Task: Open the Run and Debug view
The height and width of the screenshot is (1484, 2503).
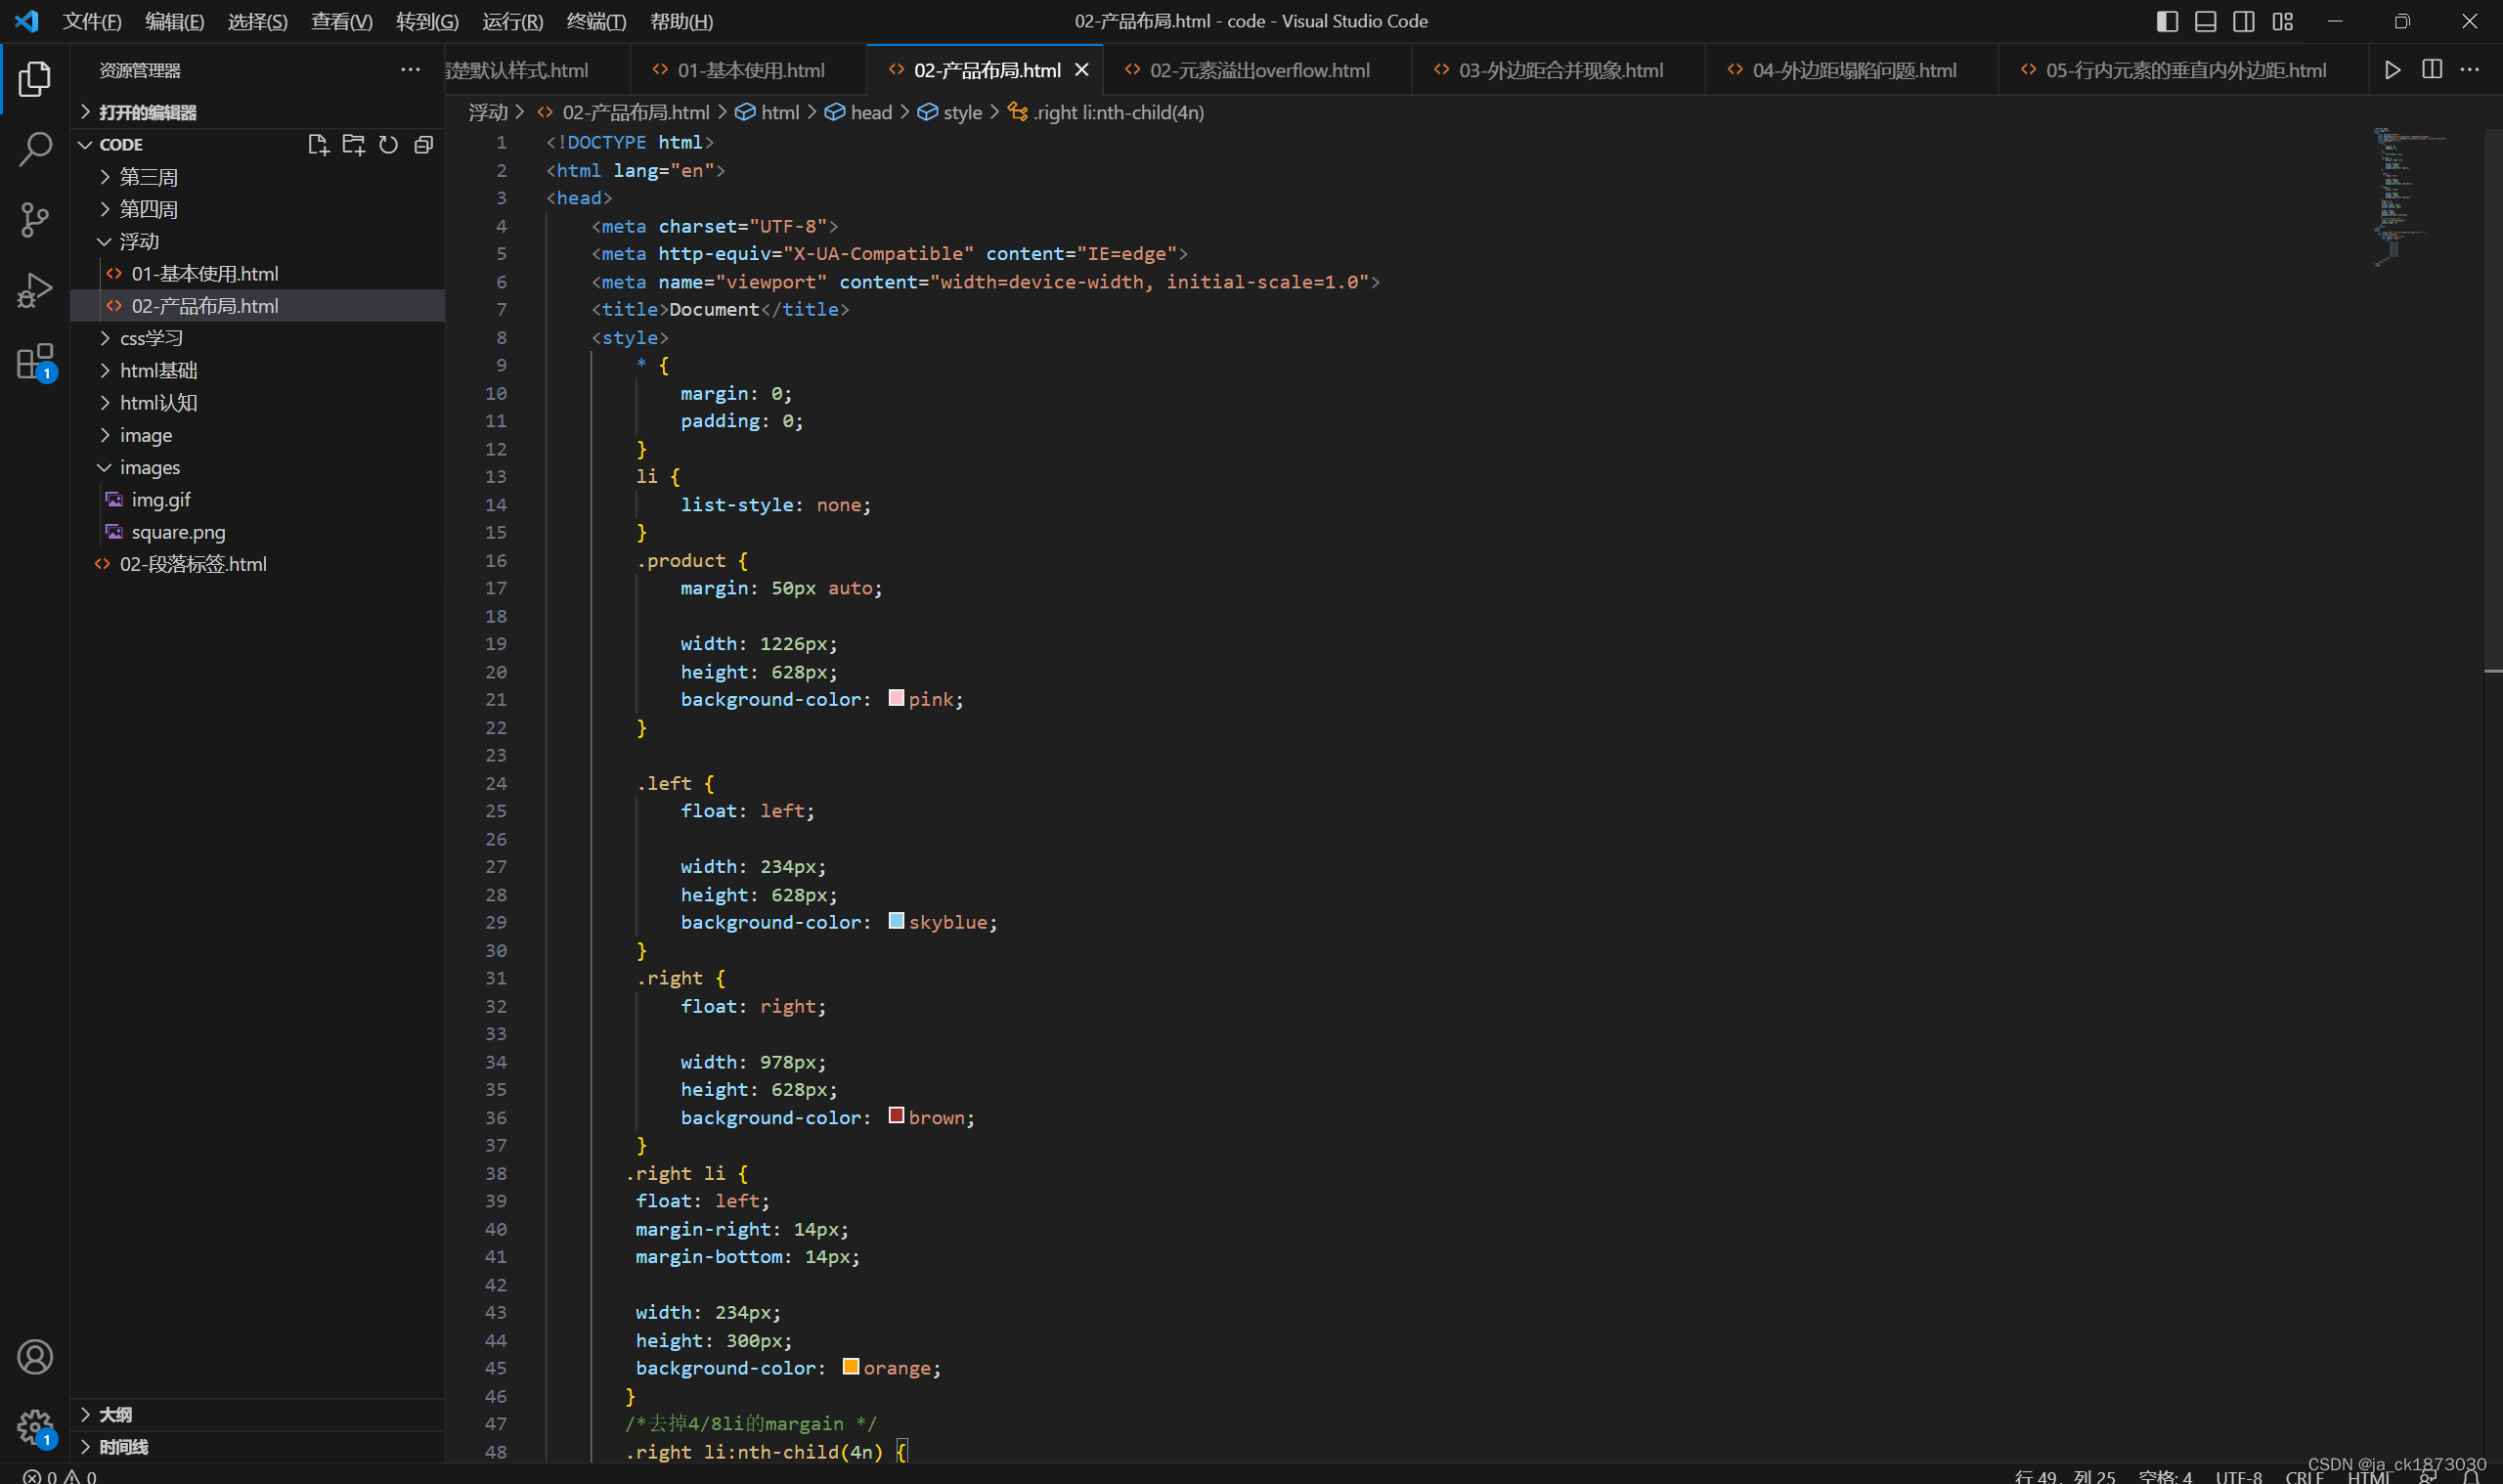Action: pyautogui.click(x=35, y=291)
